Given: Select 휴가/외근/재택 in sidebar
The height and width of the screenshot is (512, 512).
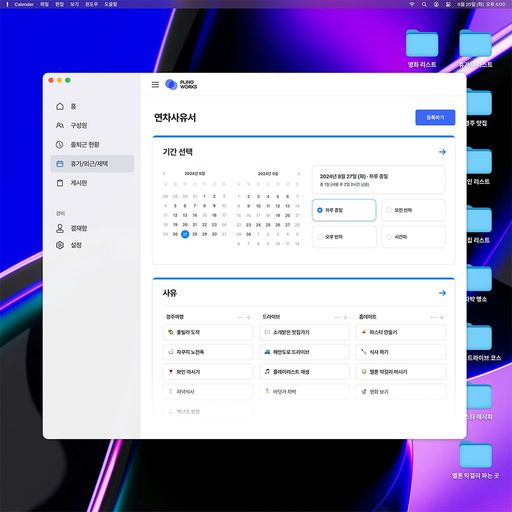Looking at the screenshot, I should pos(92,164).
